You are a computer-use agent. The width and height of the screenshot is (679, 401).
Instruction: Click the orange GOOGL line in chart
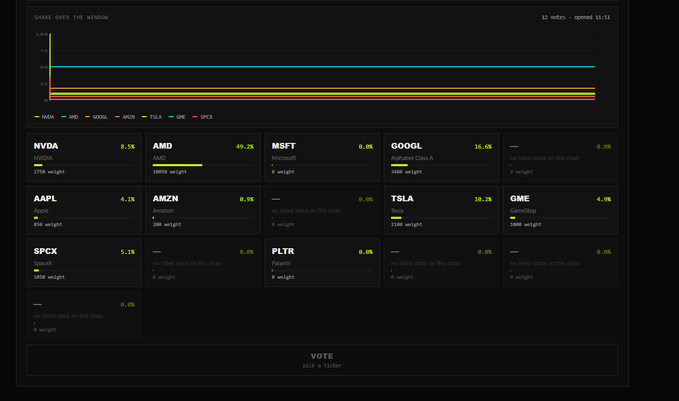[322, 88]
